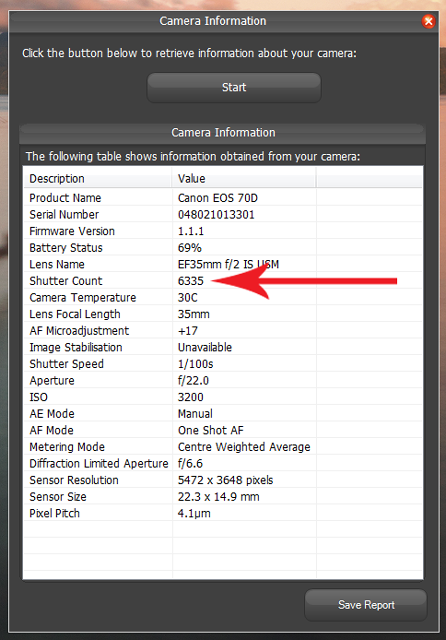Screen dimensions: 446x640
Task: Click the Serial Number value 048021013301
Action: point(216,215)
